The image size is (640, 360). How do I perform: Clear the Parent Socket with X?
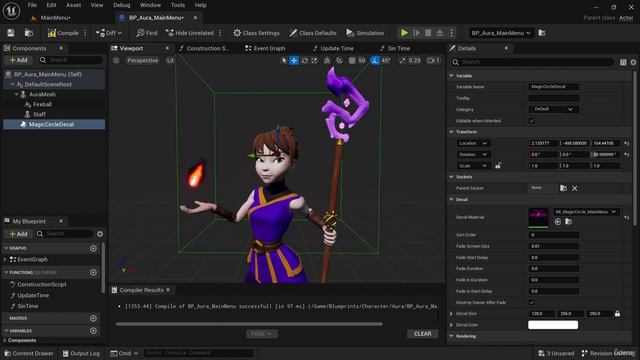tap(575, 188)
